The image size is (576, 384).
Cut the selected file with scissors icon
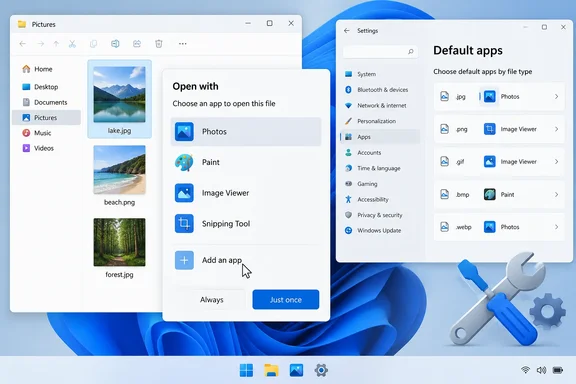pos(72,44)
